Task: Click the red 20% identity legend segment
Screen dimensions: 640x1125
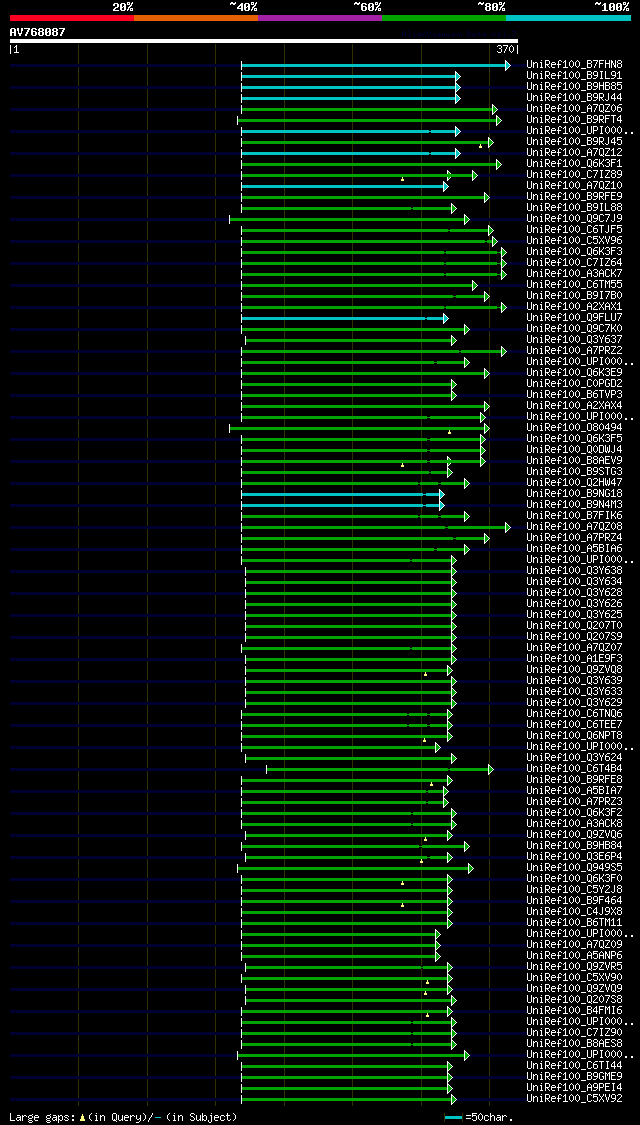Action: point(72,17)
